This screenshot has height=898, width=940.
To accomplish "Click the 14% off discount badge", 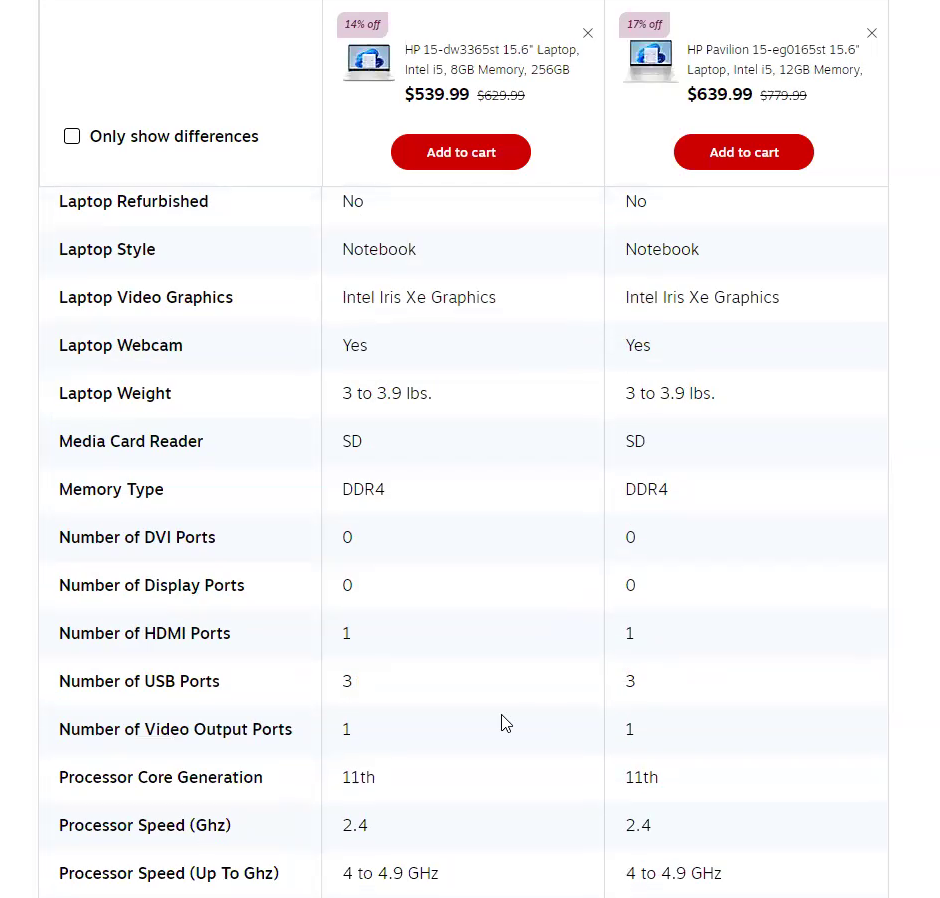I will (362, 24).
